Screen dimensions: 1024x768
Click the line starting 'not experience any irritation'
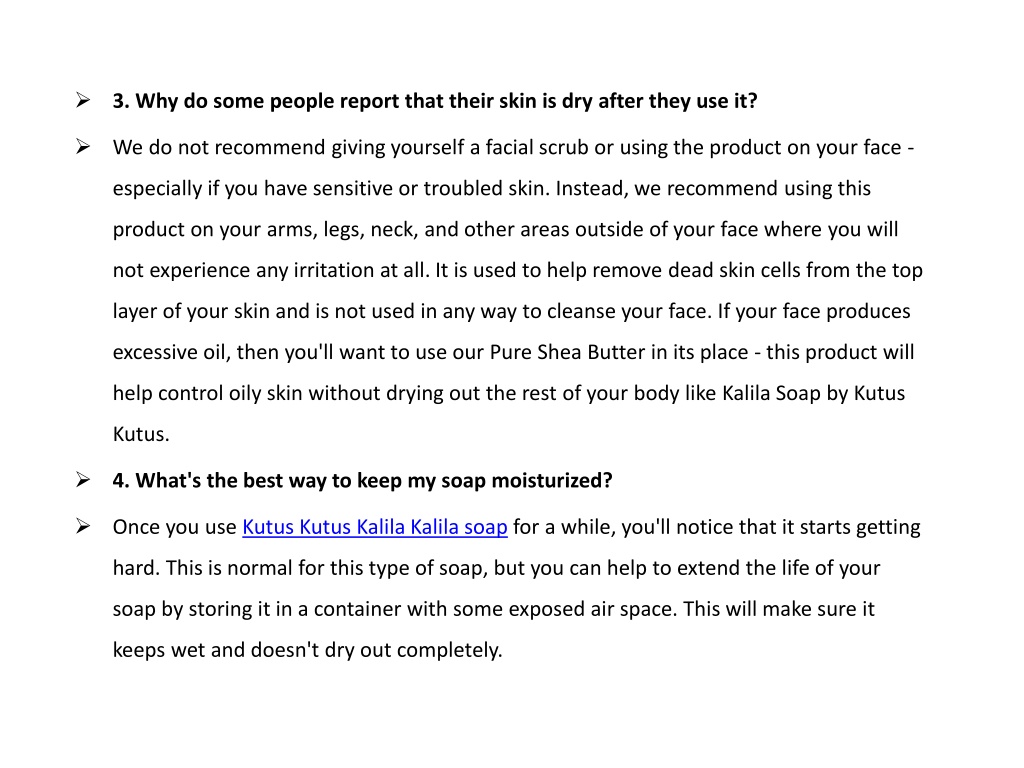coord(518,270)
